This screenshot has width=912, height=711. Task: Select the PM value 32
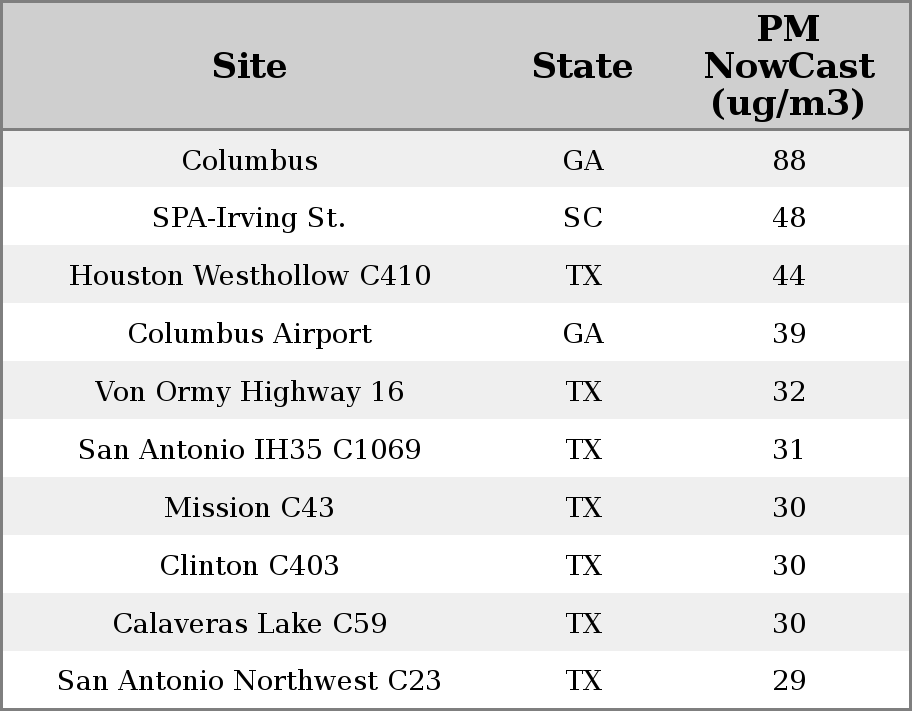788,392
